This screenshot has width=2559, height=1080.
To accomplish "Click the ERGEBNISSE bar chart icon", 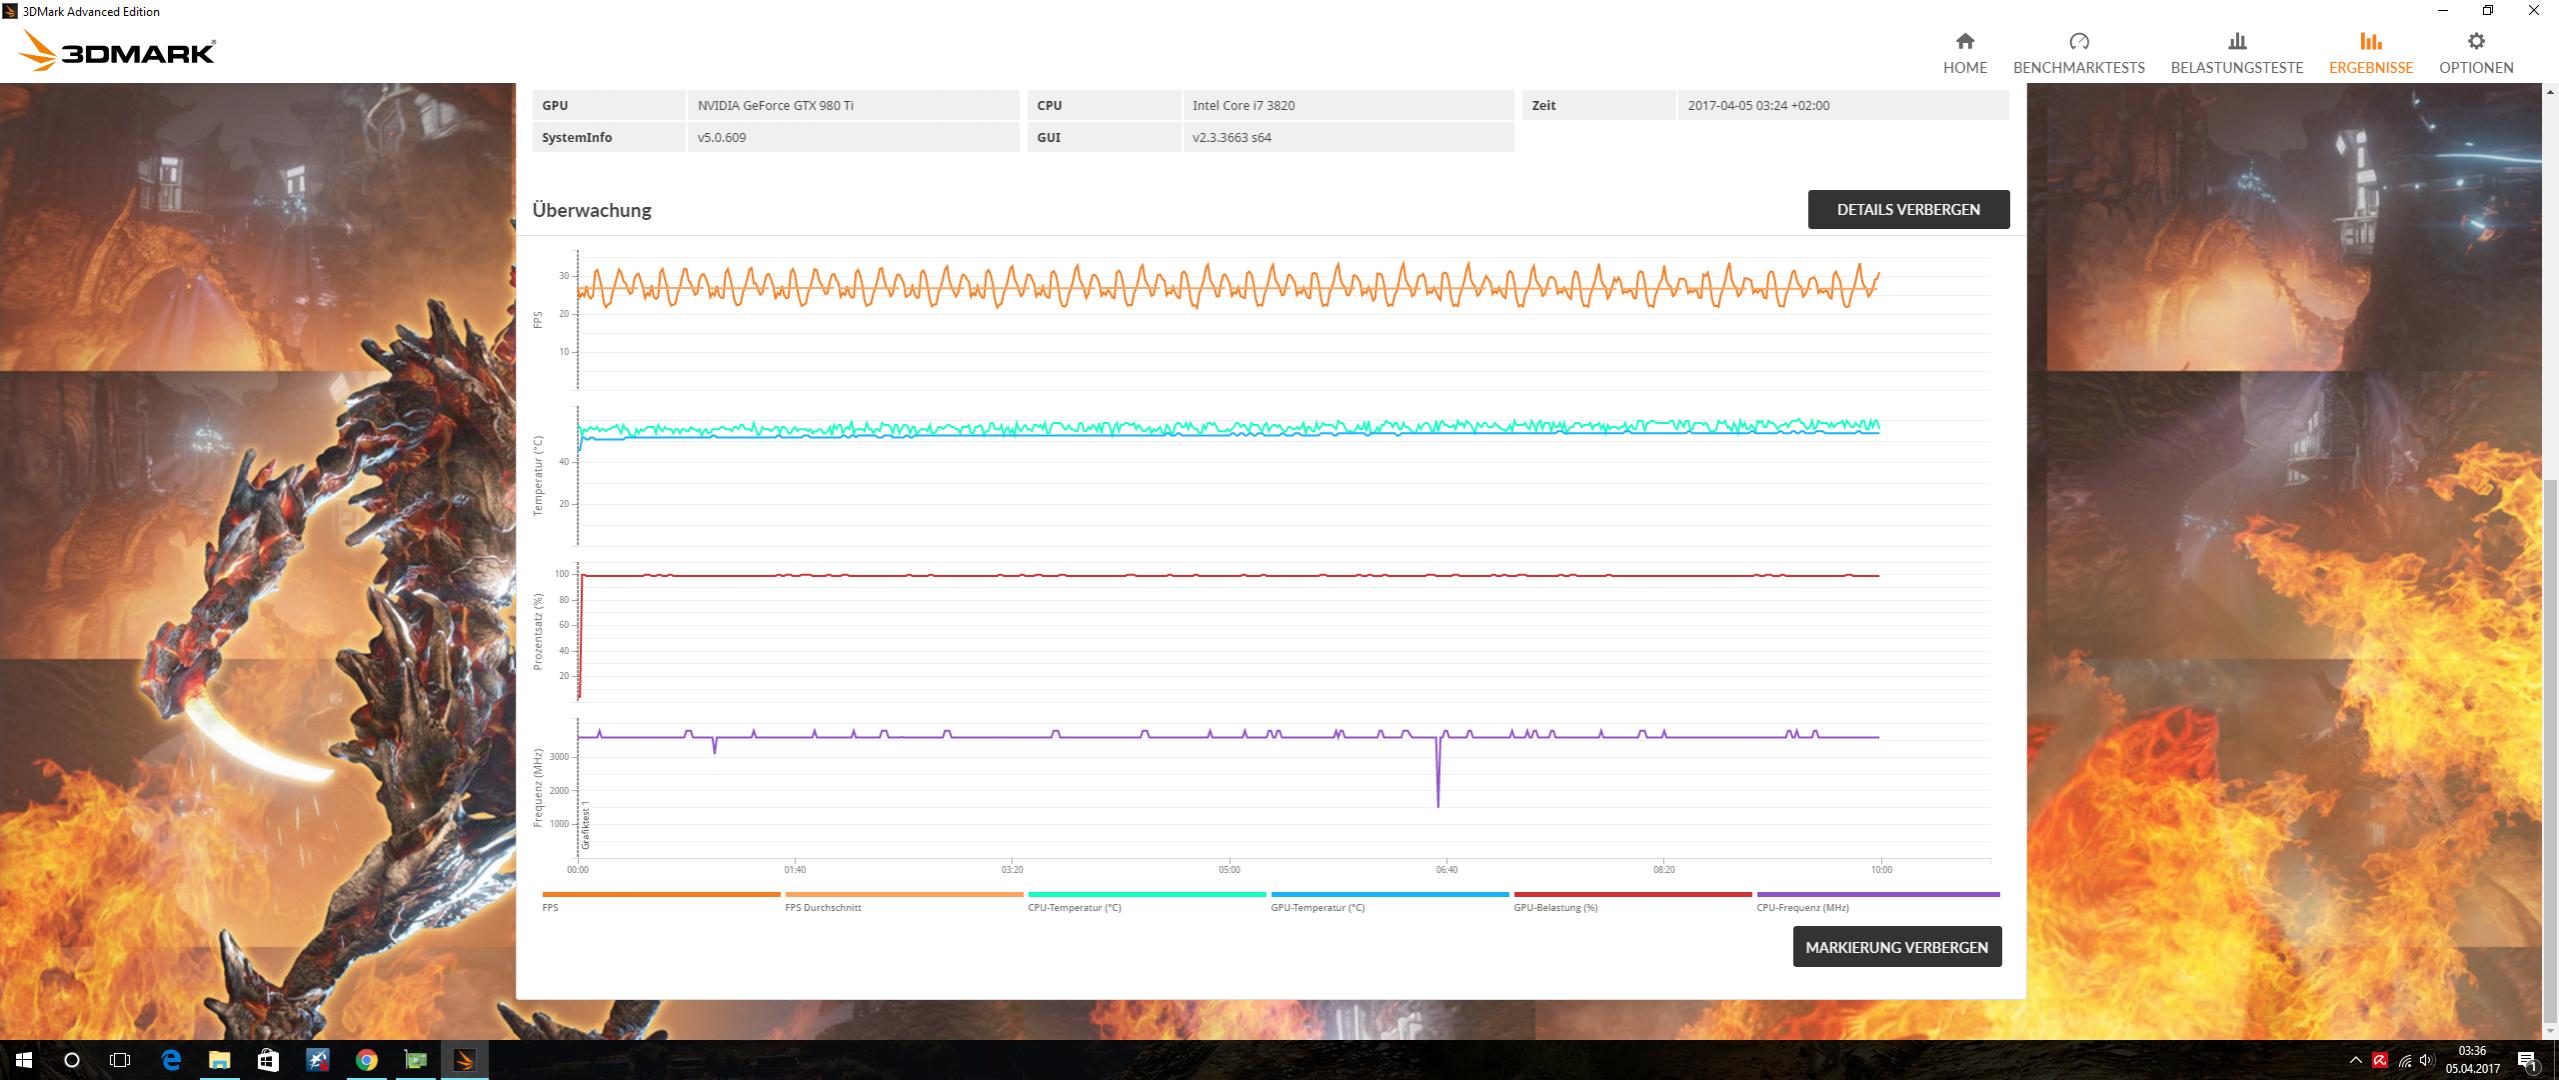I will (x=2370, y=42).
